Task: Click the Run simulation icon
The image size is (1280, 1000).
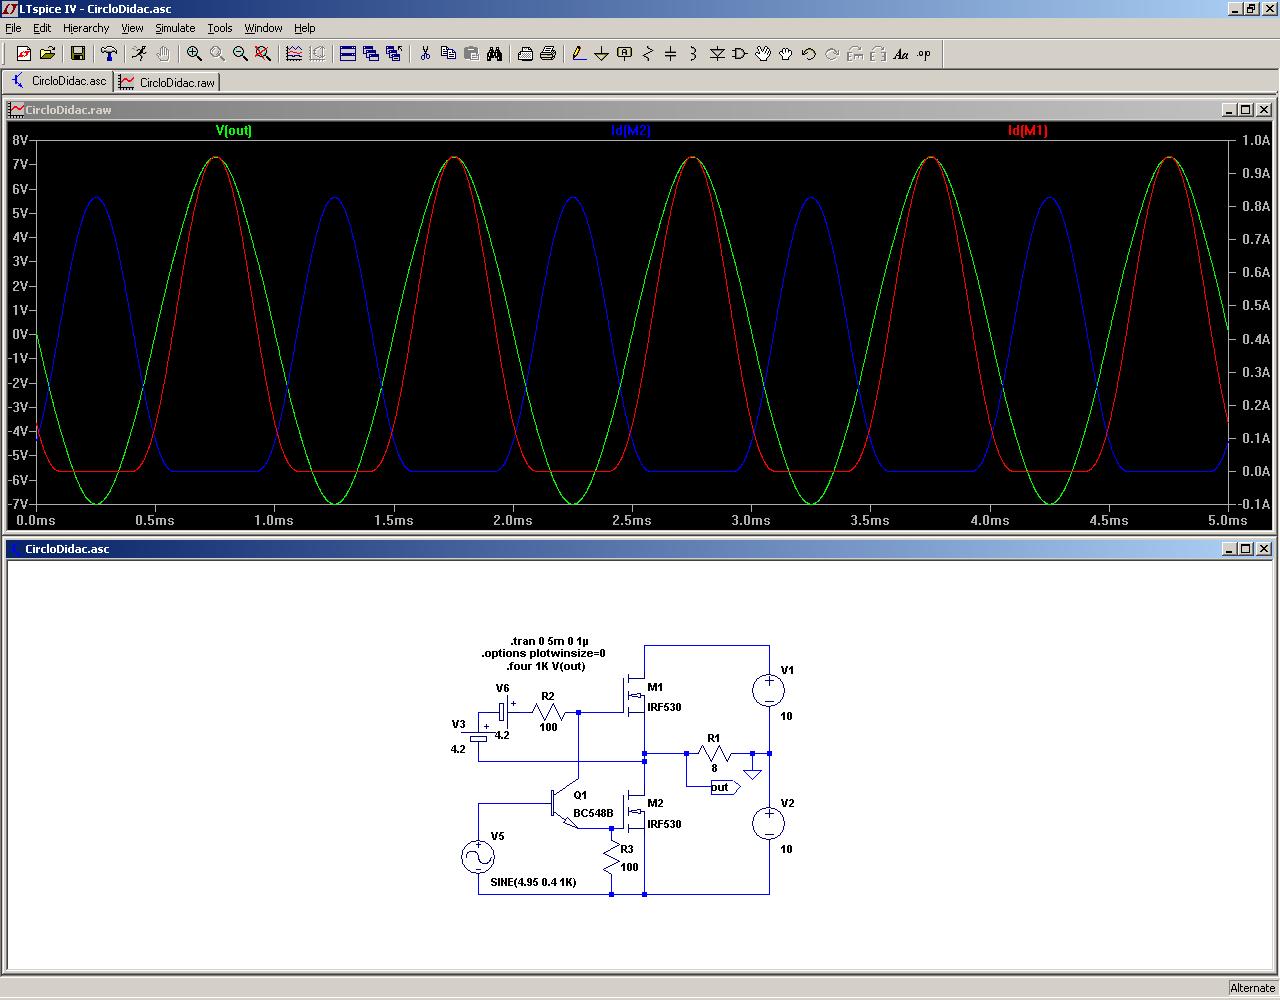Action: click(139, 54)
